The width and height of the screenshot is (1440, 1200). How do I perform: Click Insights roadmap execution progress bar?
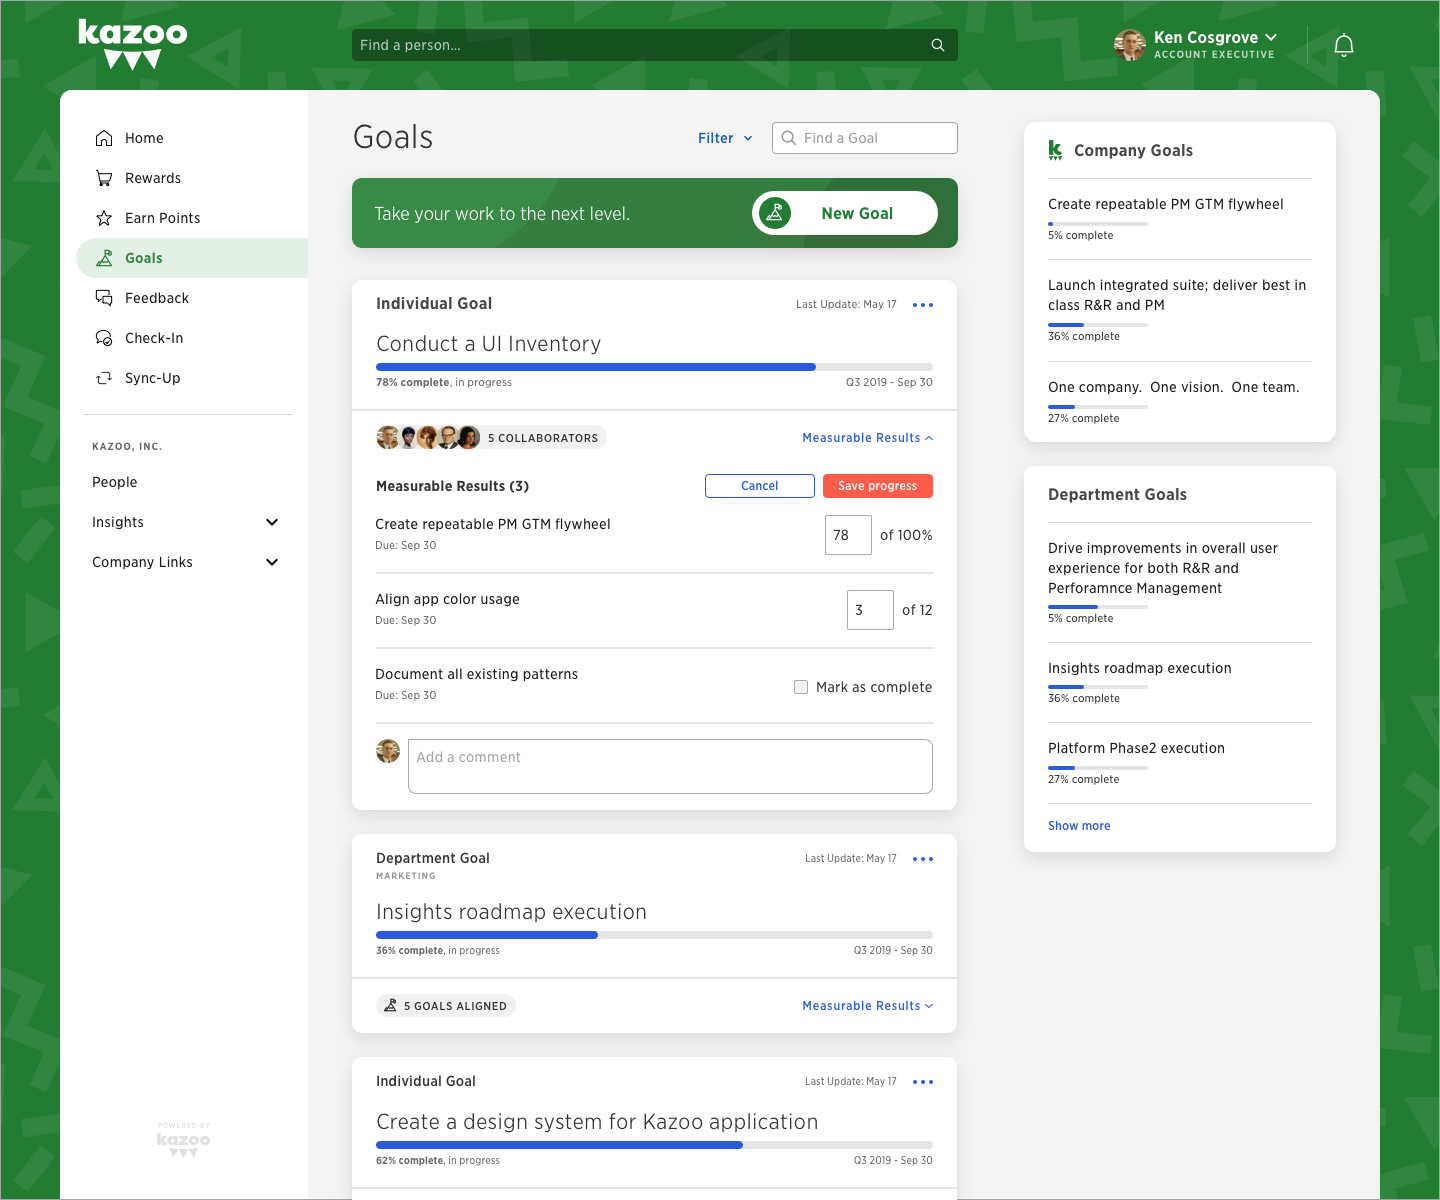654,935
